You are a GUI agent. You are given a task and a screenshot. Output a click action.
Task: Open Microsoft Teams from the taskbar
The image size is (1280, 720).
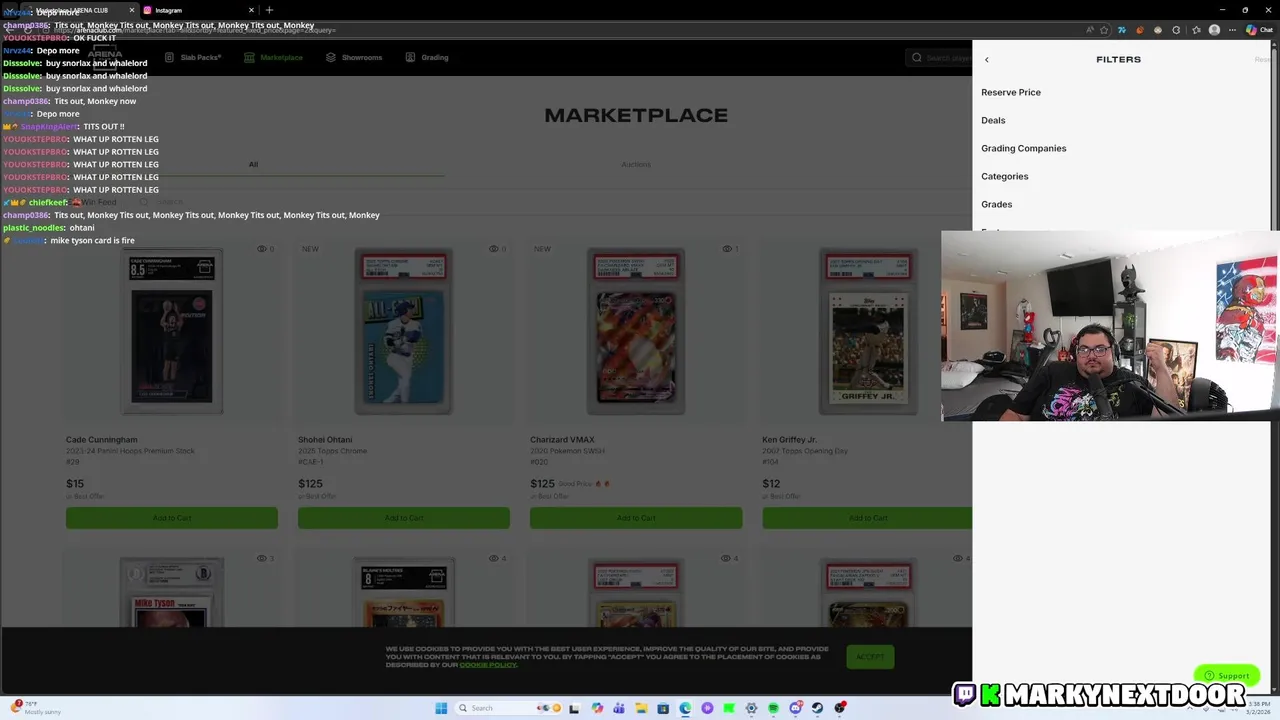pos(619,708)
